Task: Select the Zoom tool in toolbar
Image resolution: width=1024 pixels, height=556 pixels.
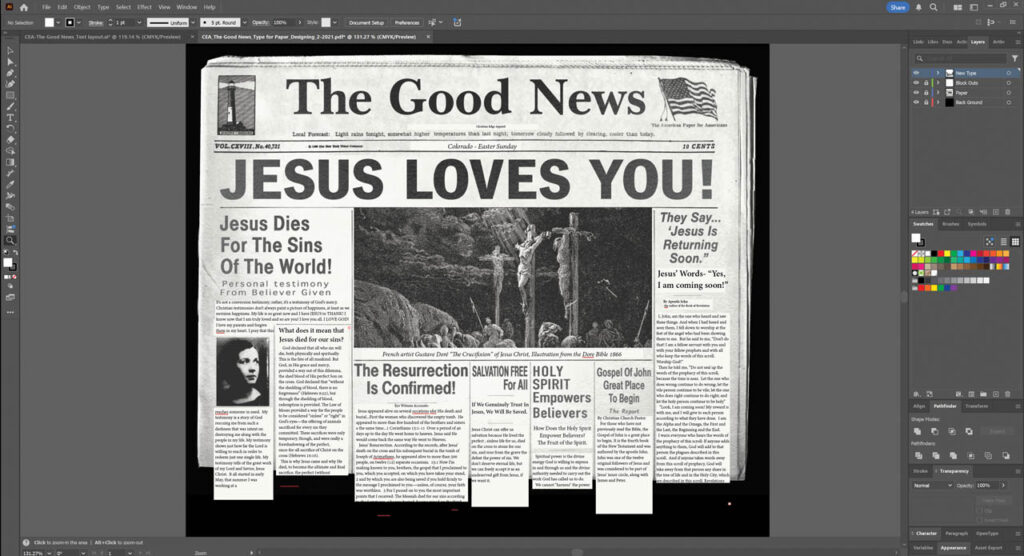Action: [10, 240]
